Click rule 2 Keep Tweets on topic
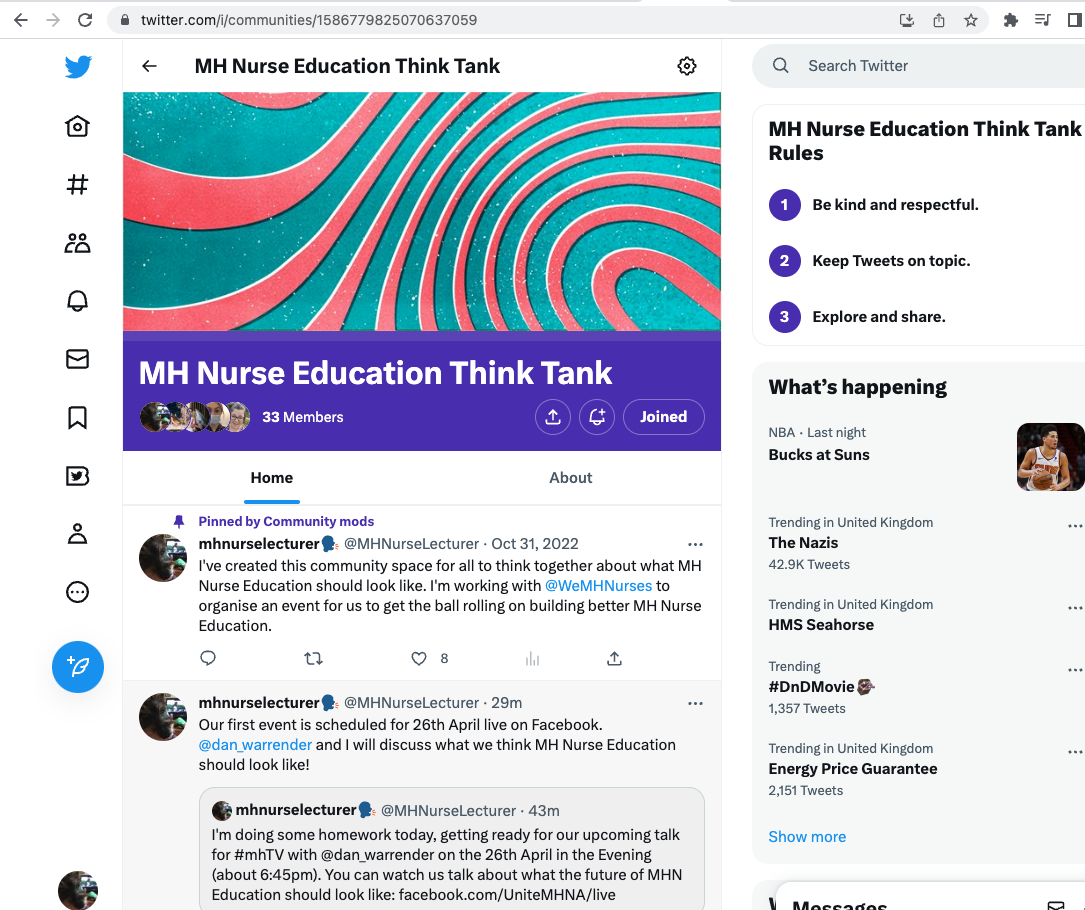The height and width of the screenshot is (910, 1085). 891,261
